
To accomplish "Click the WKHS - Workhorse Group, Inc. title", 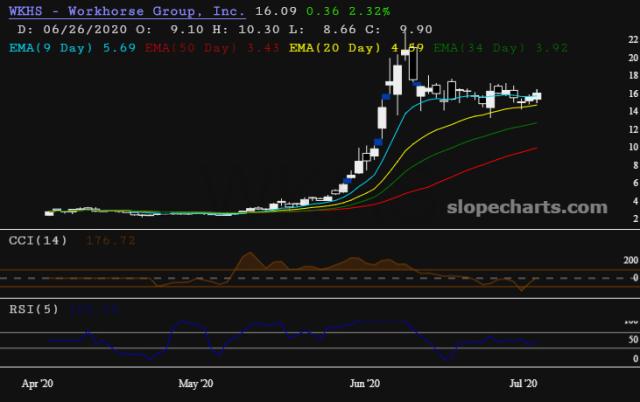I will [x=126, y=9].
